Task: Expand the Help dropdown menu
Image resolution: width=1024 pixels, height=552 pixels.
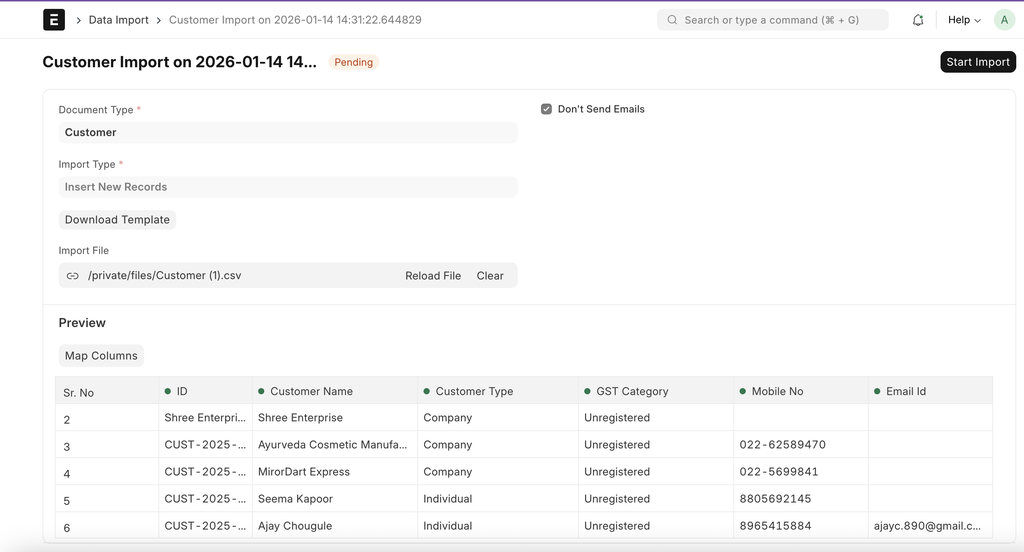Action: tap(964, 20)
